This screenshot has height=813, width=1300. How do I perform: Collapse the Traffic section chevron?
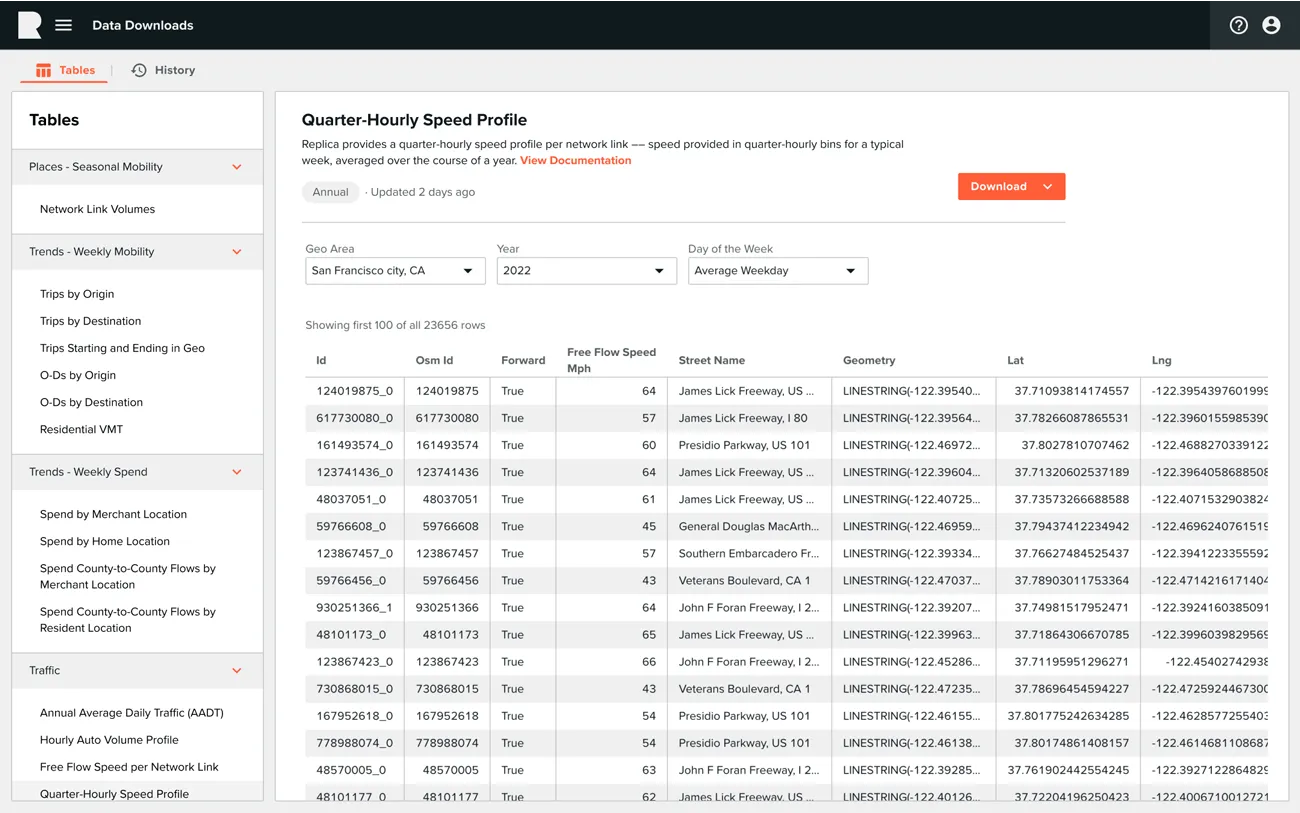237,671
